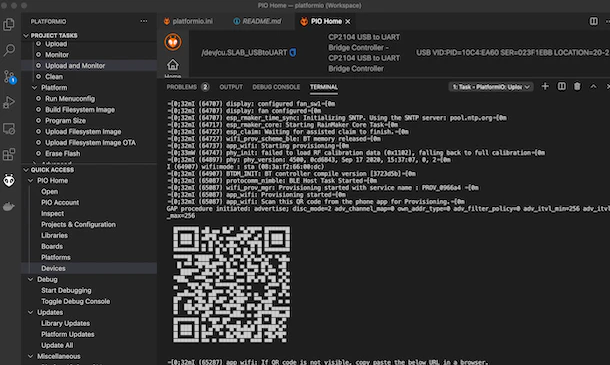Image resolution: width=610 pixels, height=365 pixels.
Task: Open the Search view in activity bar
Action: 9,50
